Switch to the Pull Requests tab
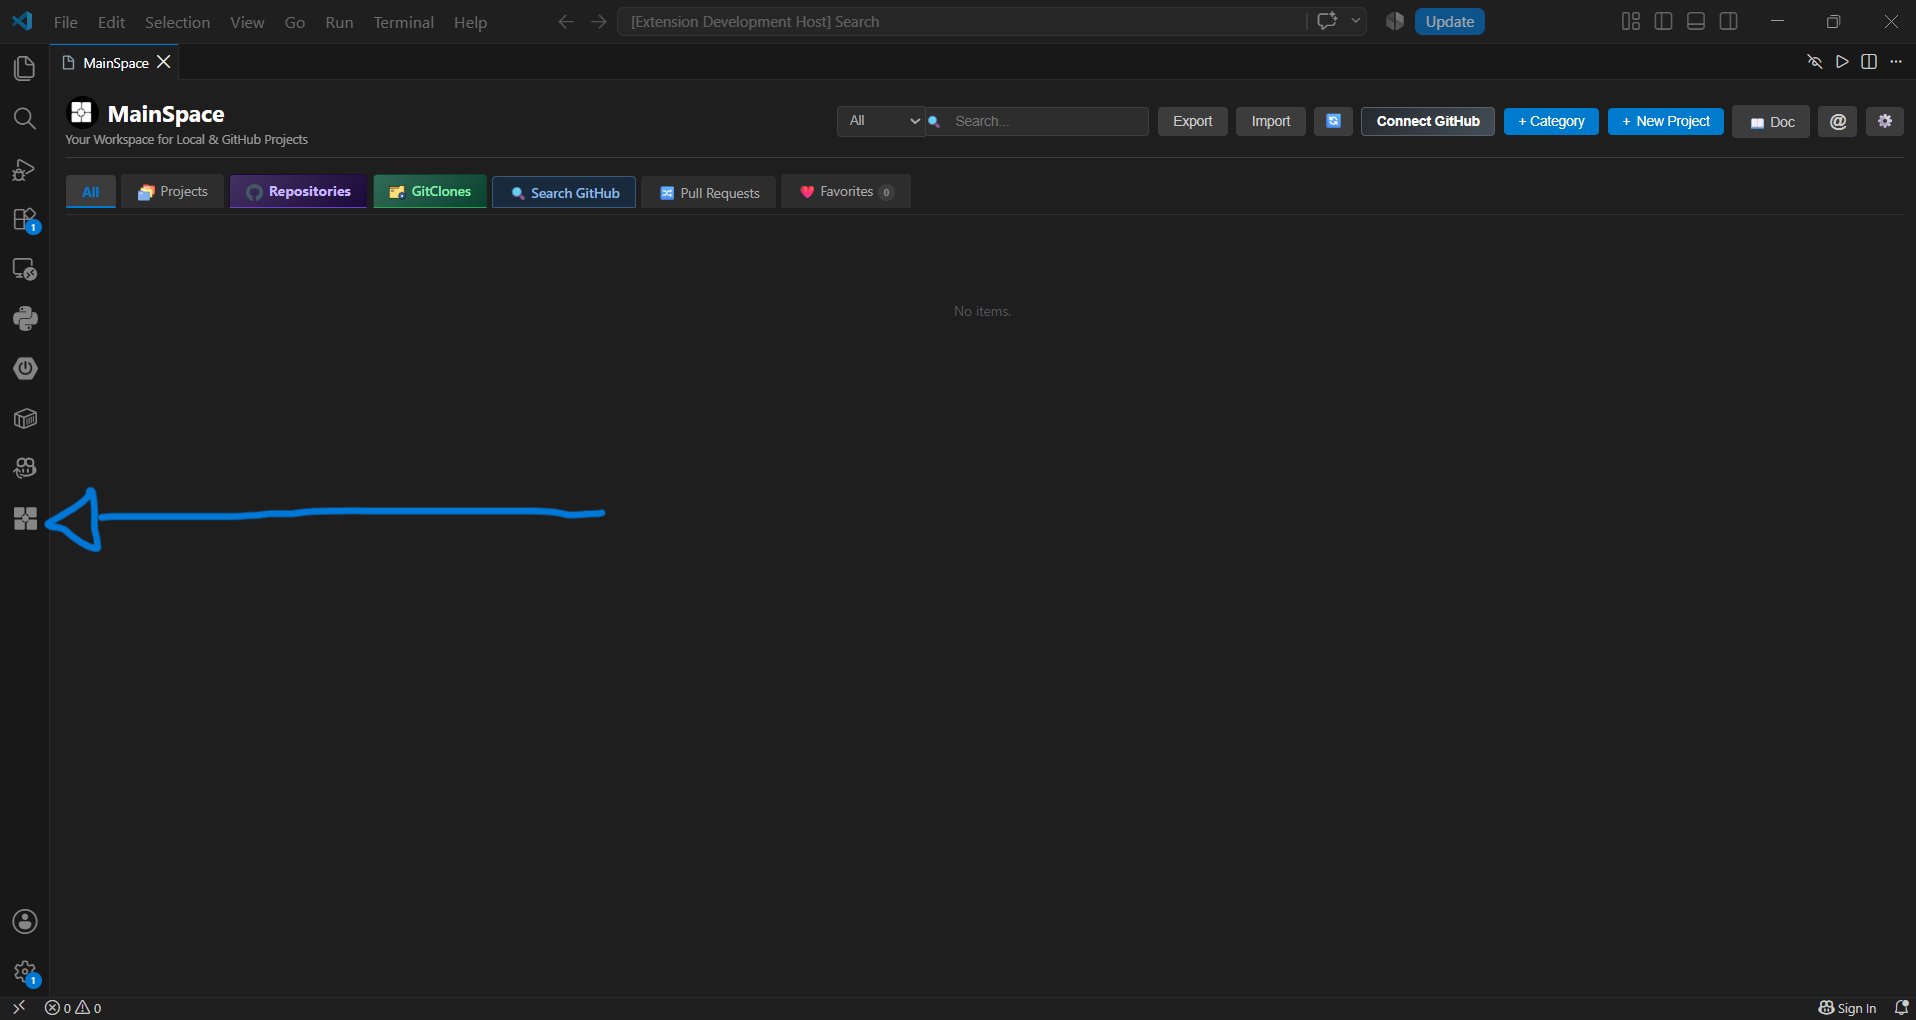Viewport: 1916px width, 1020px height. click(x=709, y=192)
